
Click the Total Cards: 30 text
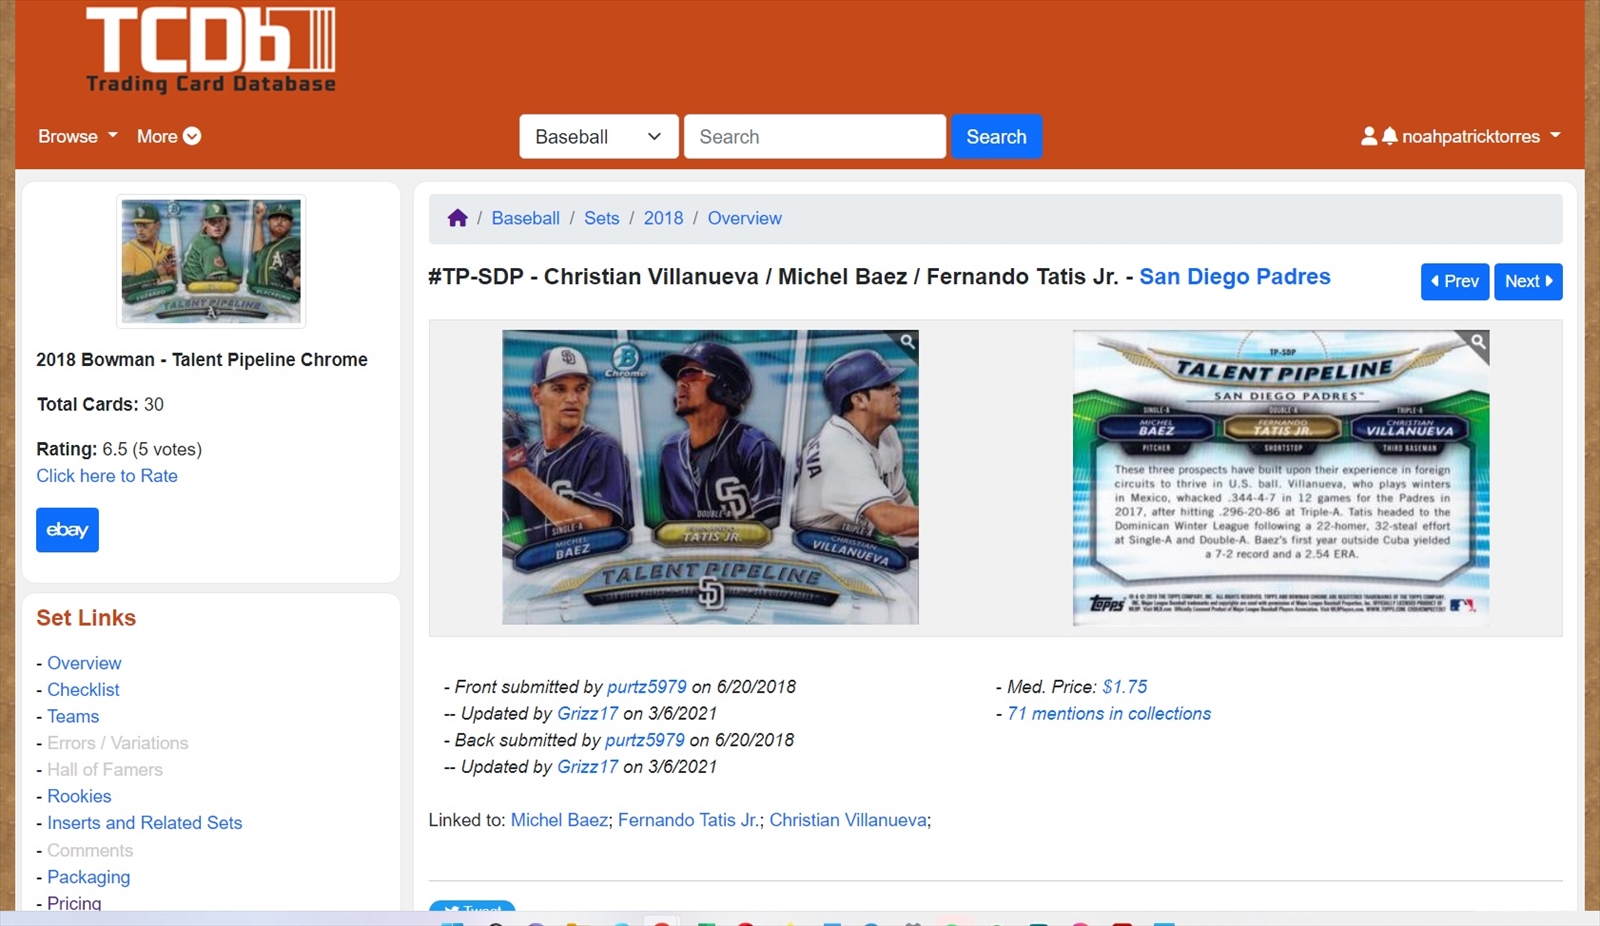(x=100, y=405)
